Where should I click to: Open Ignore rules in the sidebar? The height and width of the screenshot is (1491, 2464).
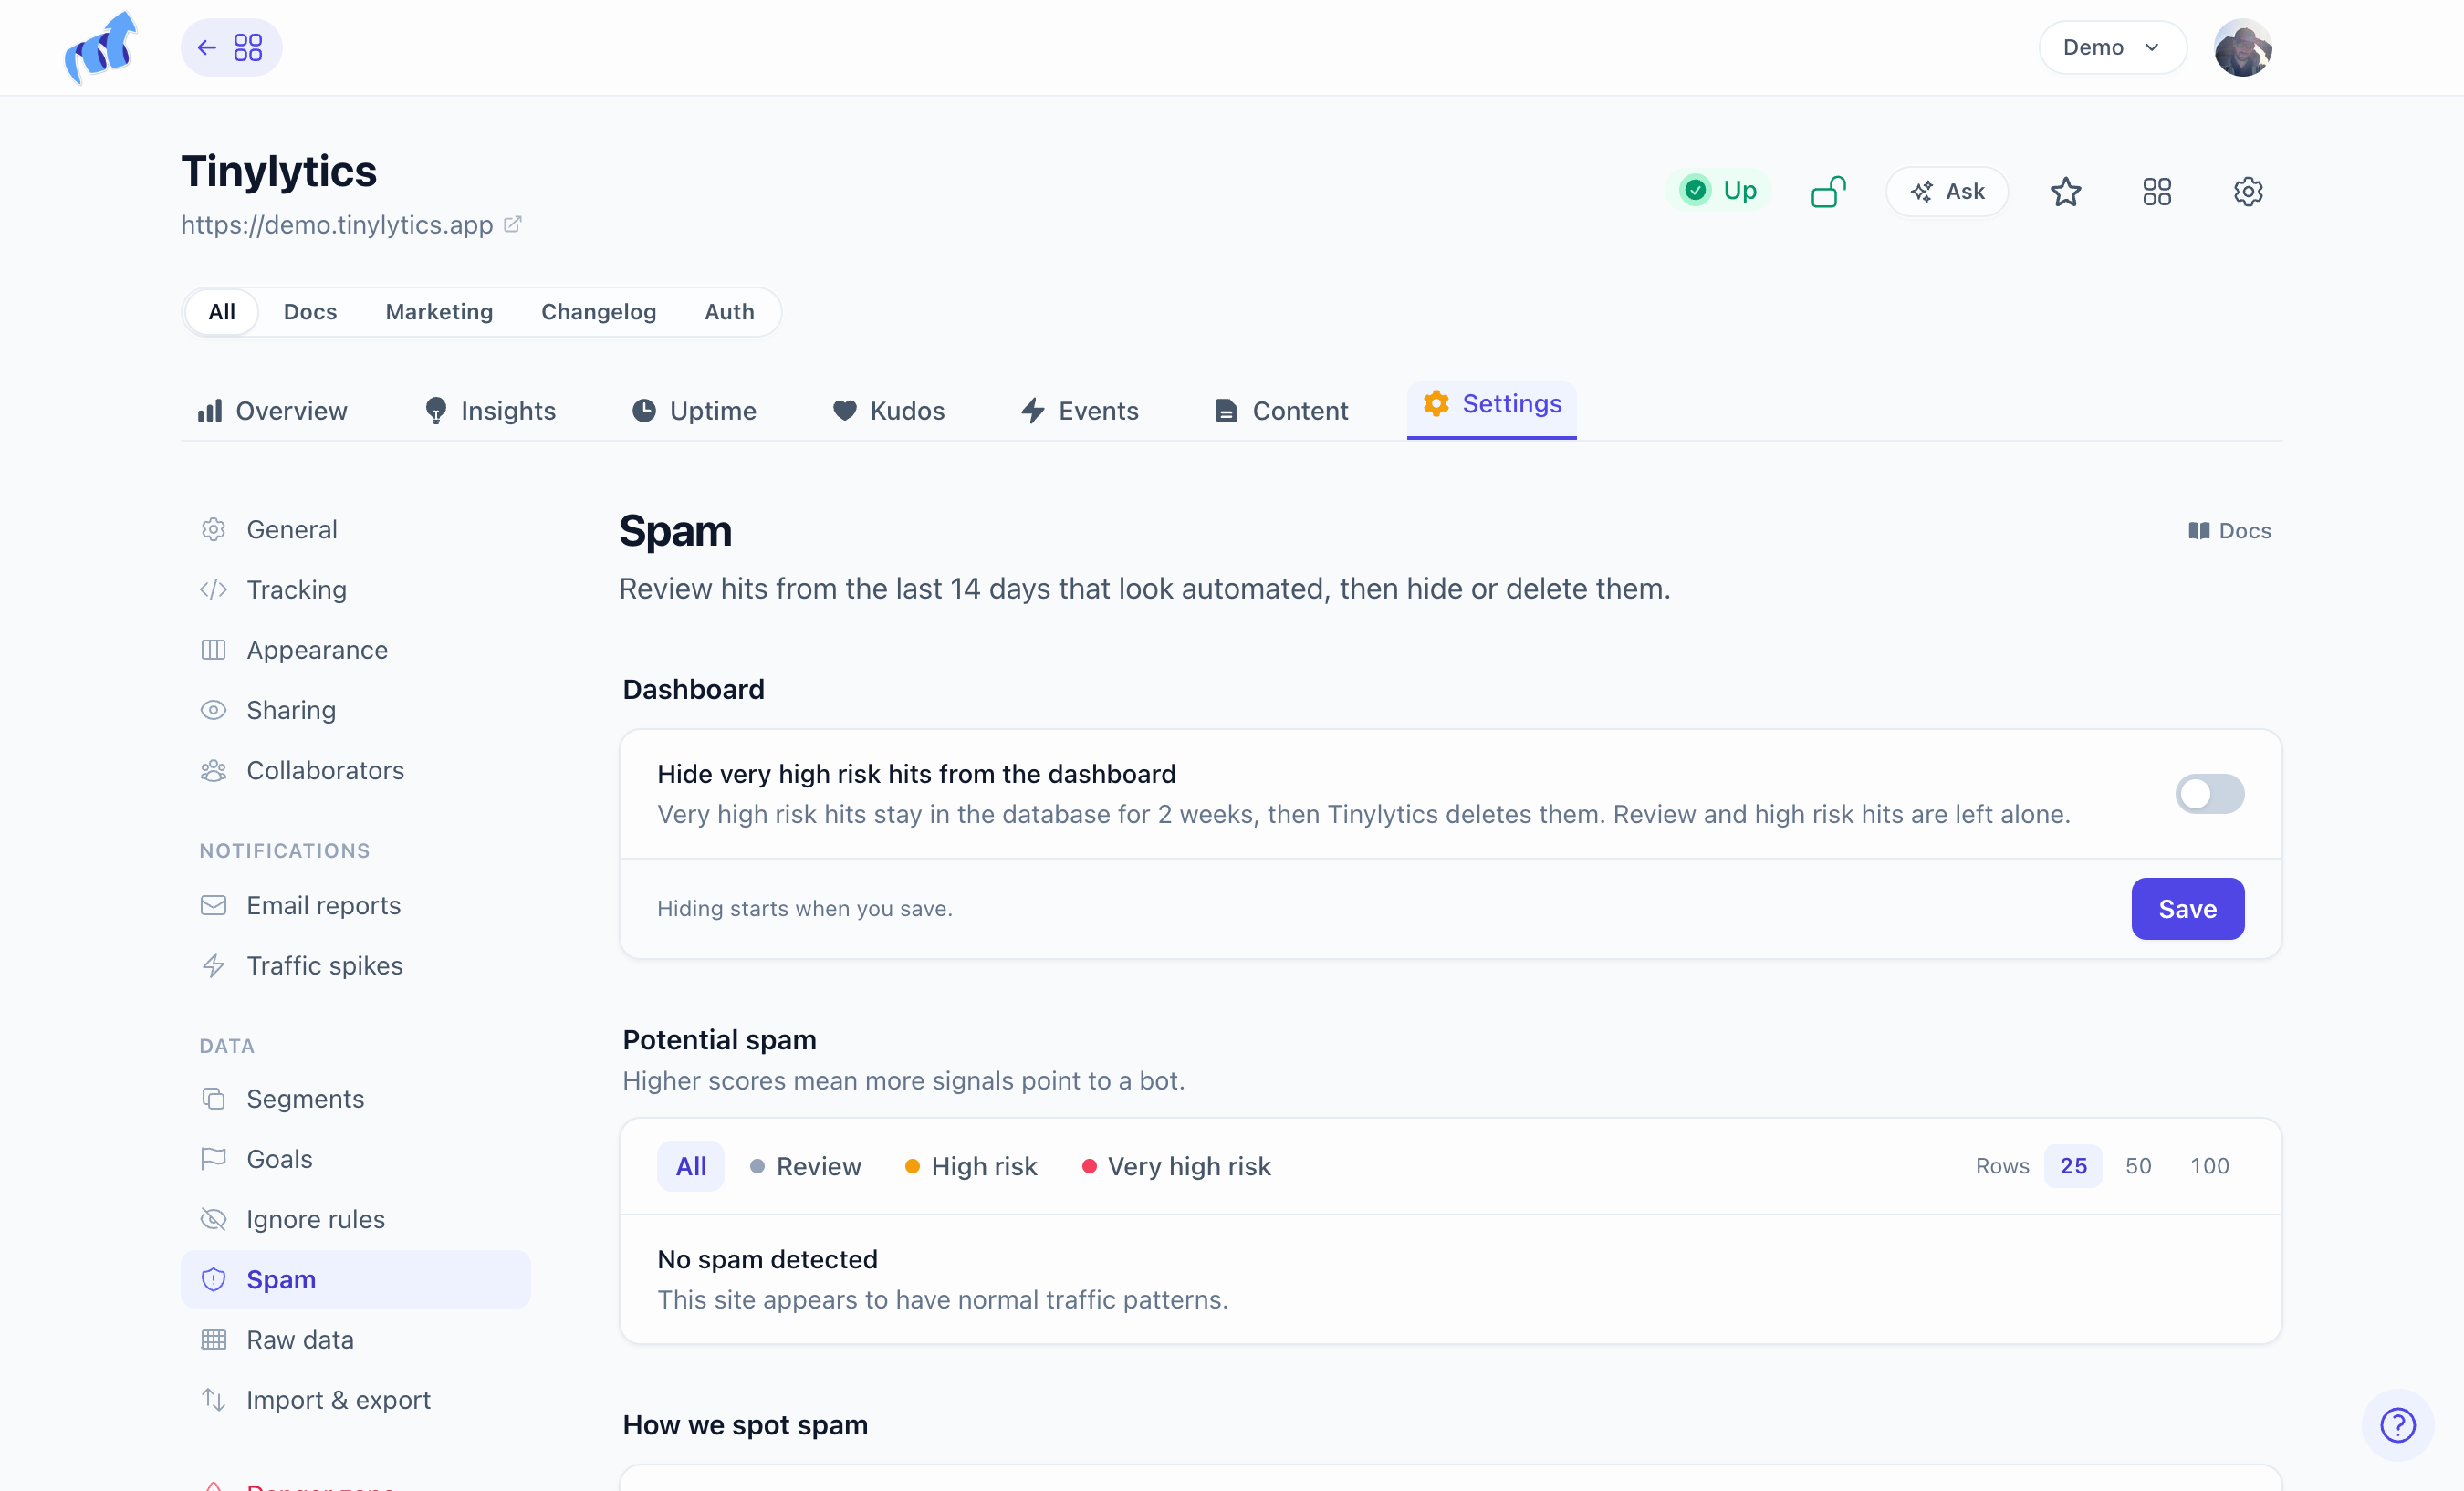(355, 1219)
